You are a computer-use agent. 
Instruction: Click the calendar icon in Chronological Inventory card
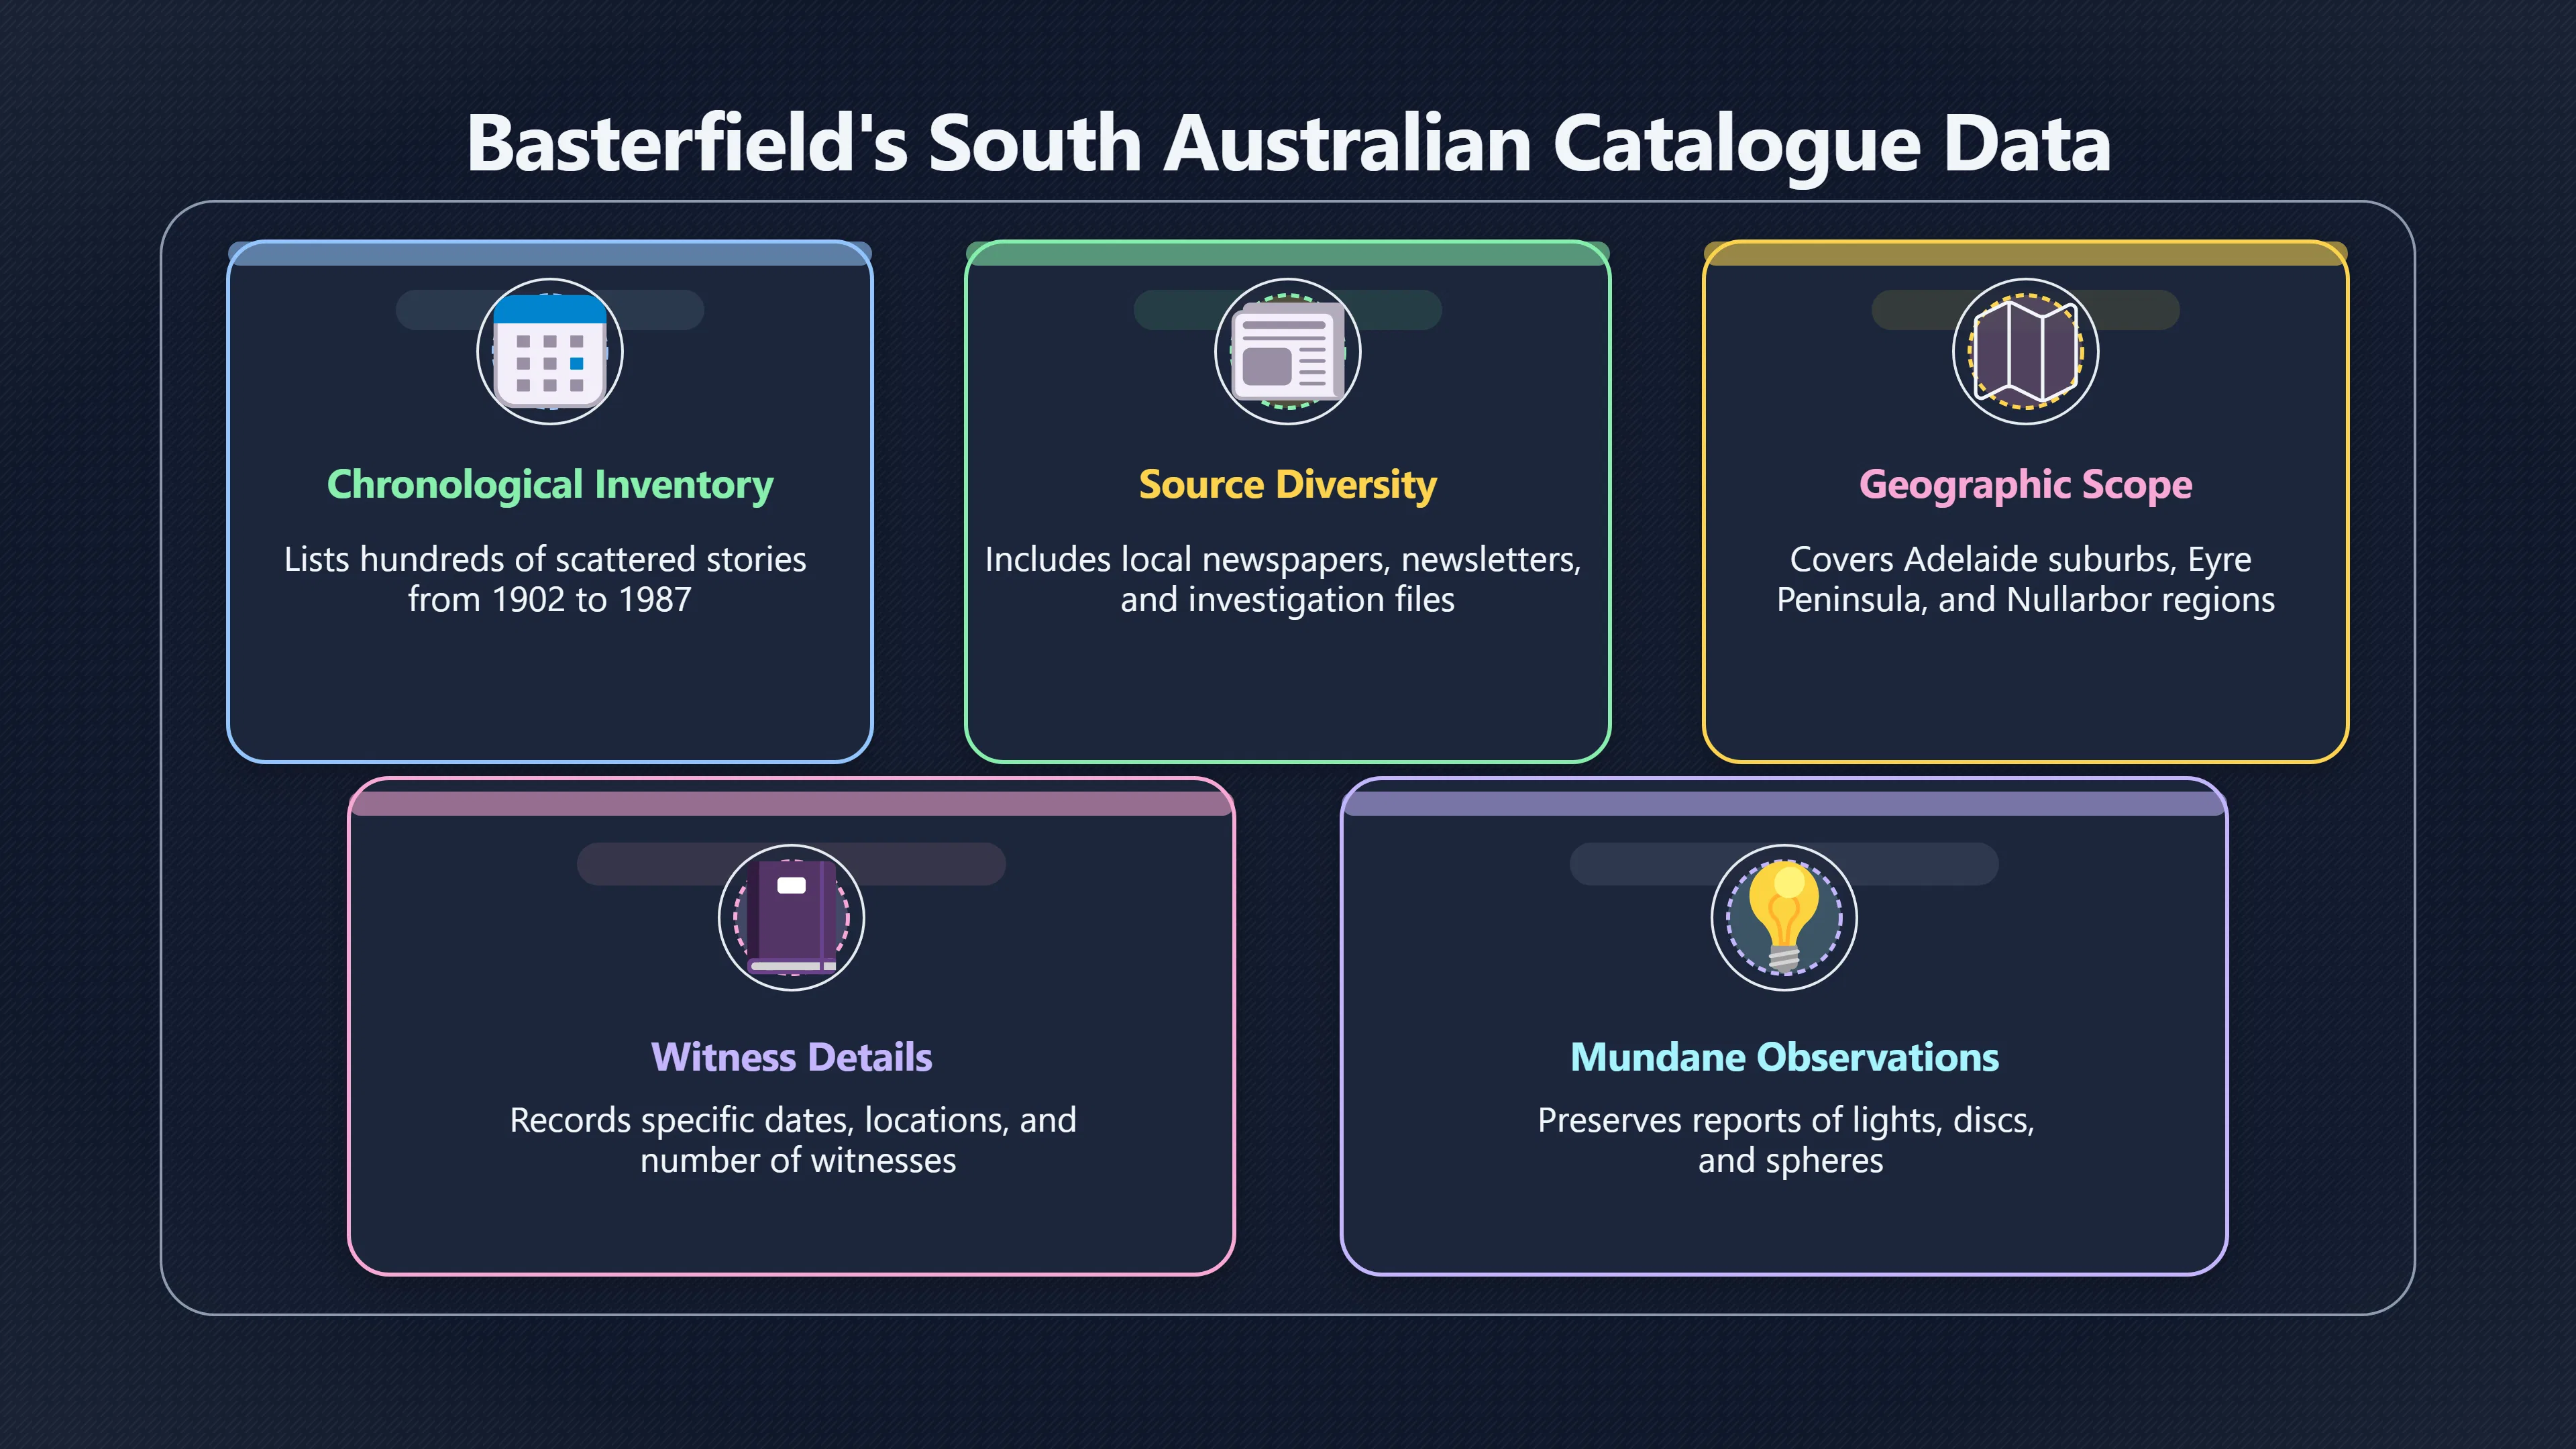pyautogui.click(x=550, y=351)
